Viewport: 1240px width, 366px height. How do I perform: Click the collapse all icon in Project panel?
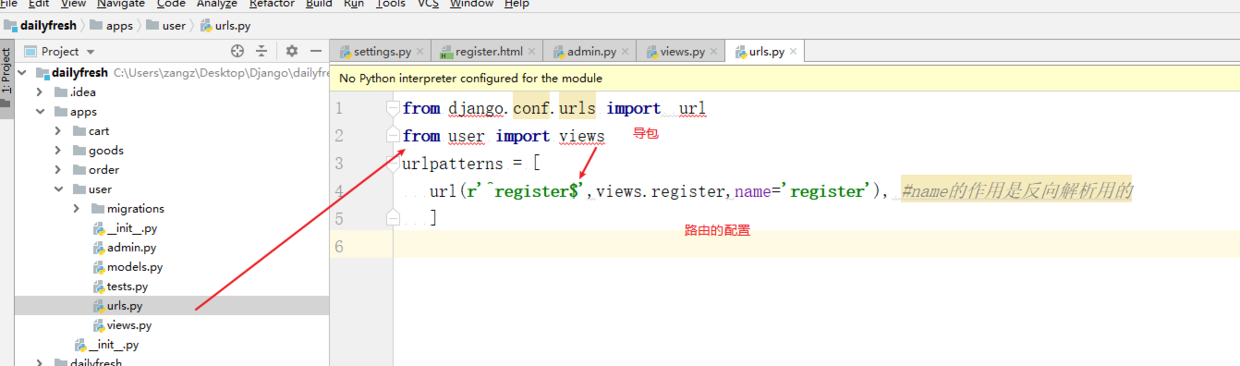pyautogui.click(x=262, y=51)
